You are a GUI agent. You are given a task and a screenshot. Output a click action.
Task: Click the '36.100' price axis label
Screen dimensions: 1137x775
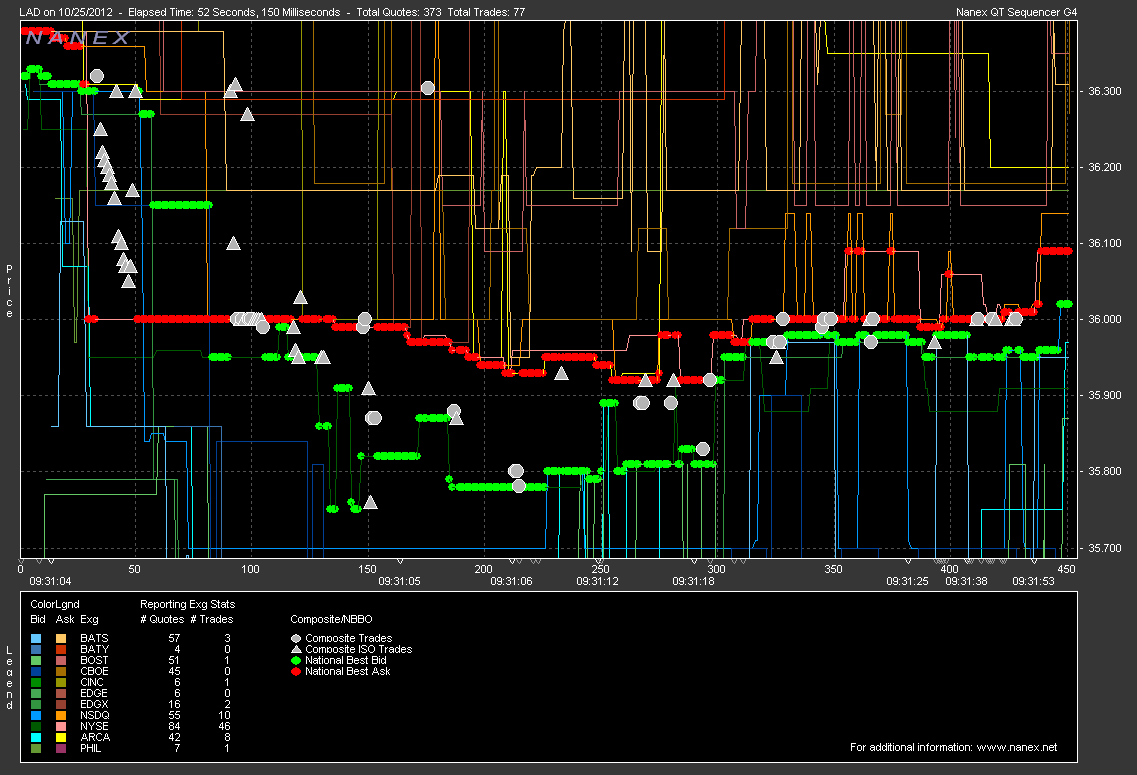click(1104, 244)
